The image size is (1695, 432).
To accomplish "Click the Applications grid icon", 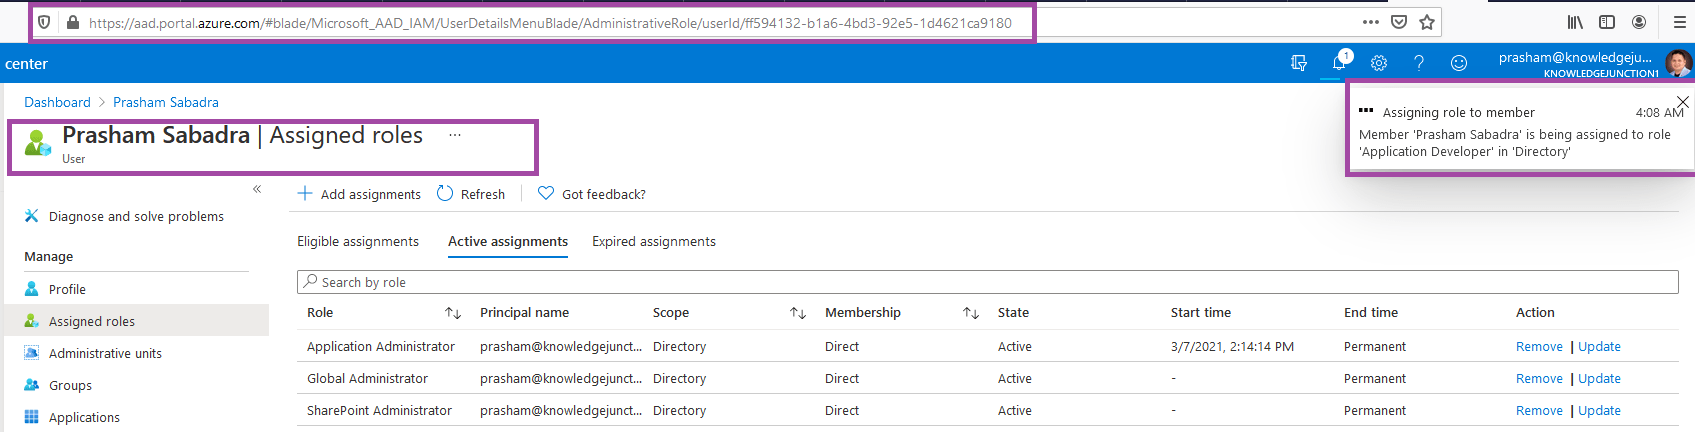I will click(x=32, y=417).
